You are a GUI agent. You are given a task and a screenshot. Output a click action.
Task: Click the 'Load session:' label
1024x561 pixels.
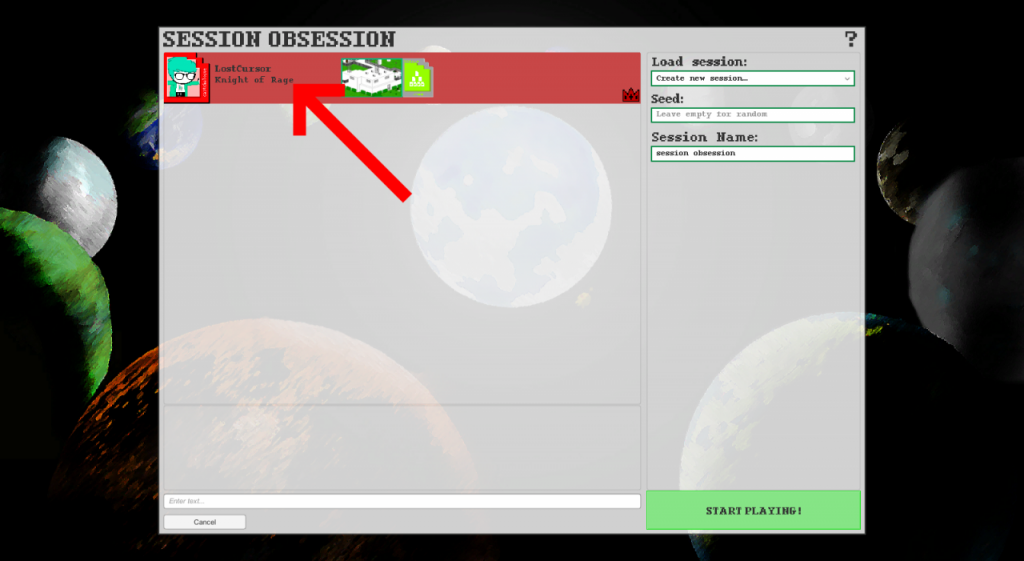pyautogui.click(x=699, y=62)
